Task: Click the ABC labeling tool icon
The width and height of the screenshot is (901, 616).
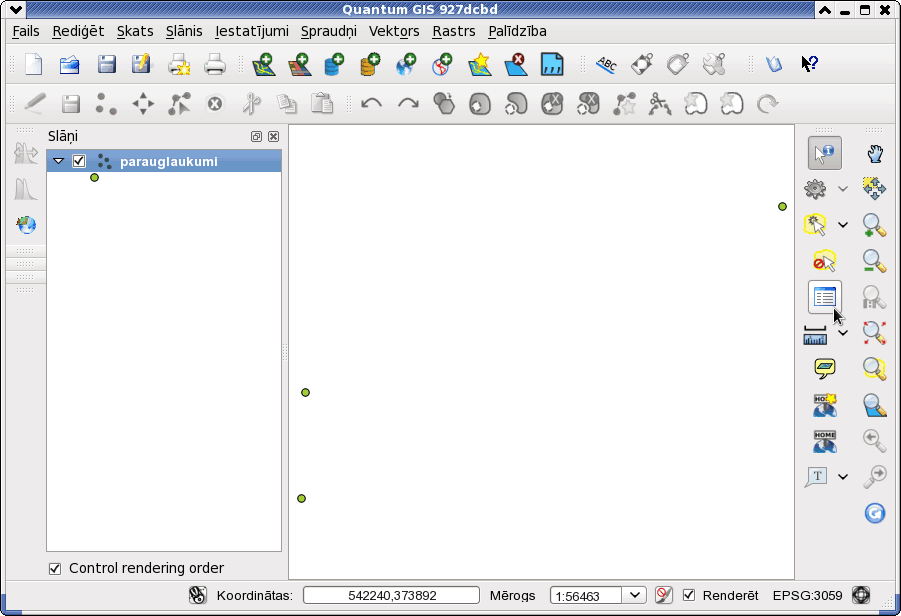Action: (x=606, y=64)
